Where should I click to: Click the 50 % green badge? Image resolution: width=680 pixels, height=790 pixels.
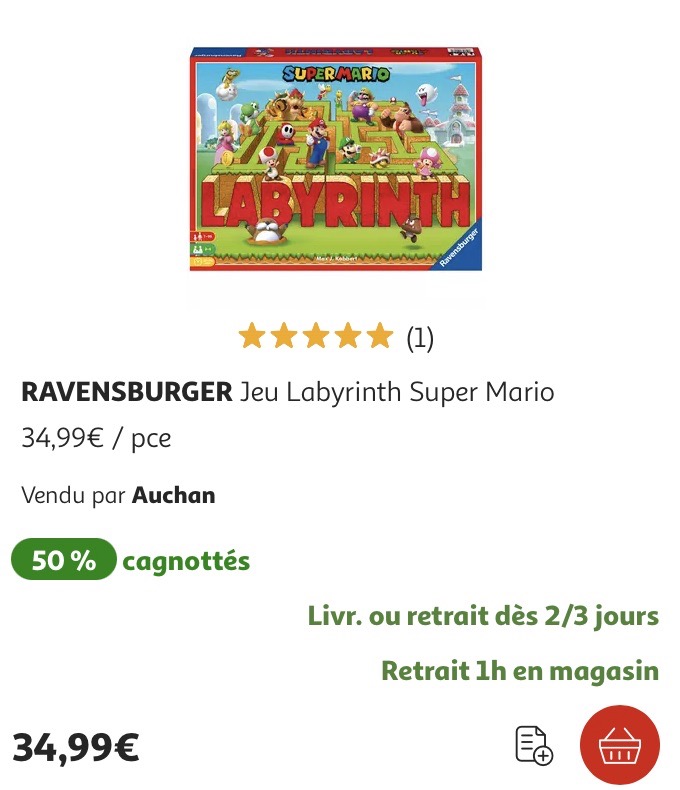click(63, 559)
